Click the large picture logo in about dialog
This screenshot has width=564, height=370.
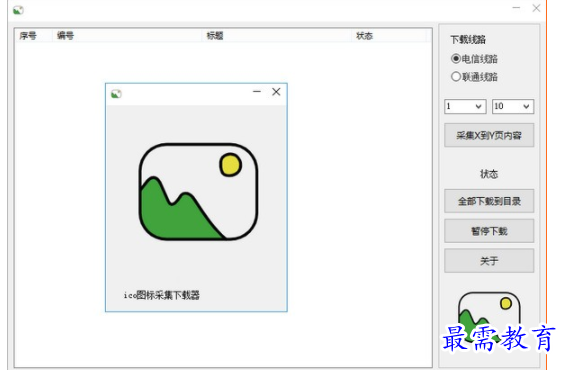[198, 192]
